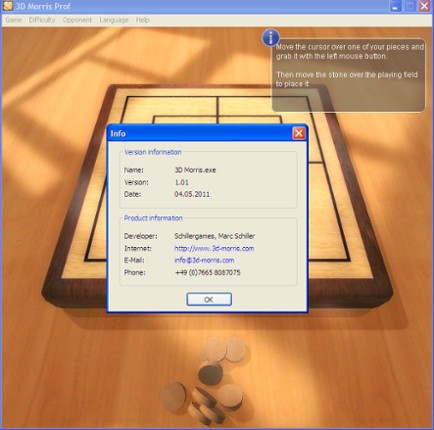Open the Language menu
The height and width of the screenshot is (430, 434).
click(114, 20)
